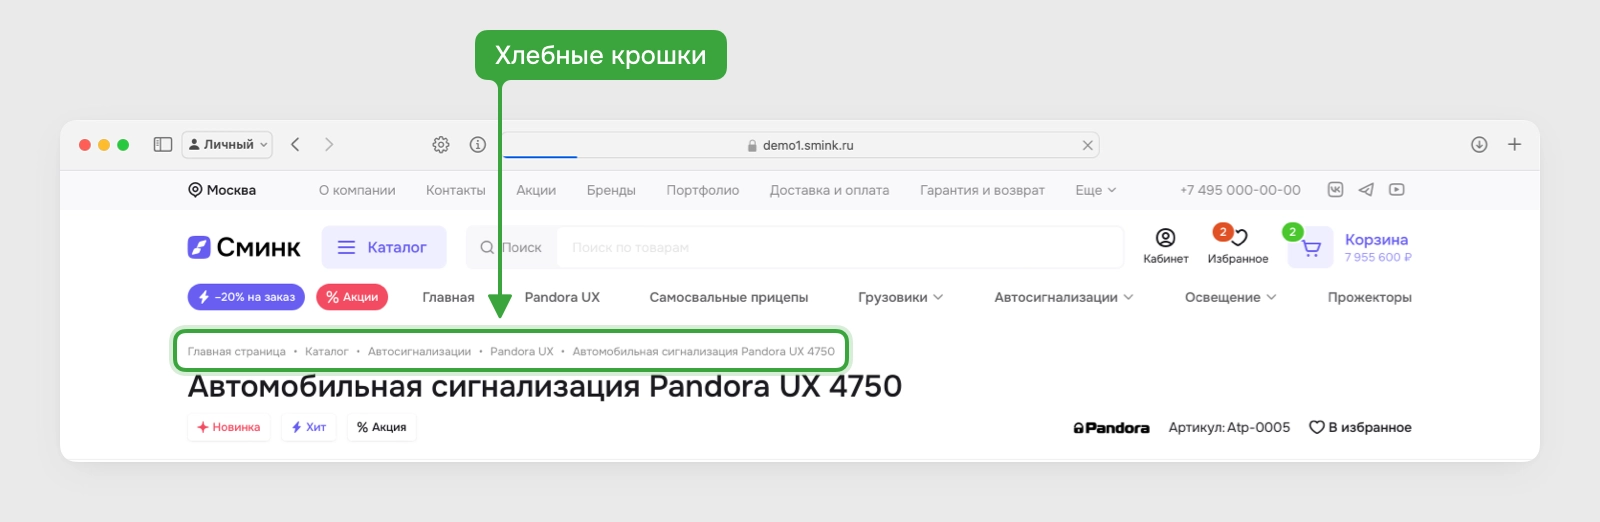Expand the Еще menu dropdown
Screen dimensions: 1600x522
tap(1096, 190)
